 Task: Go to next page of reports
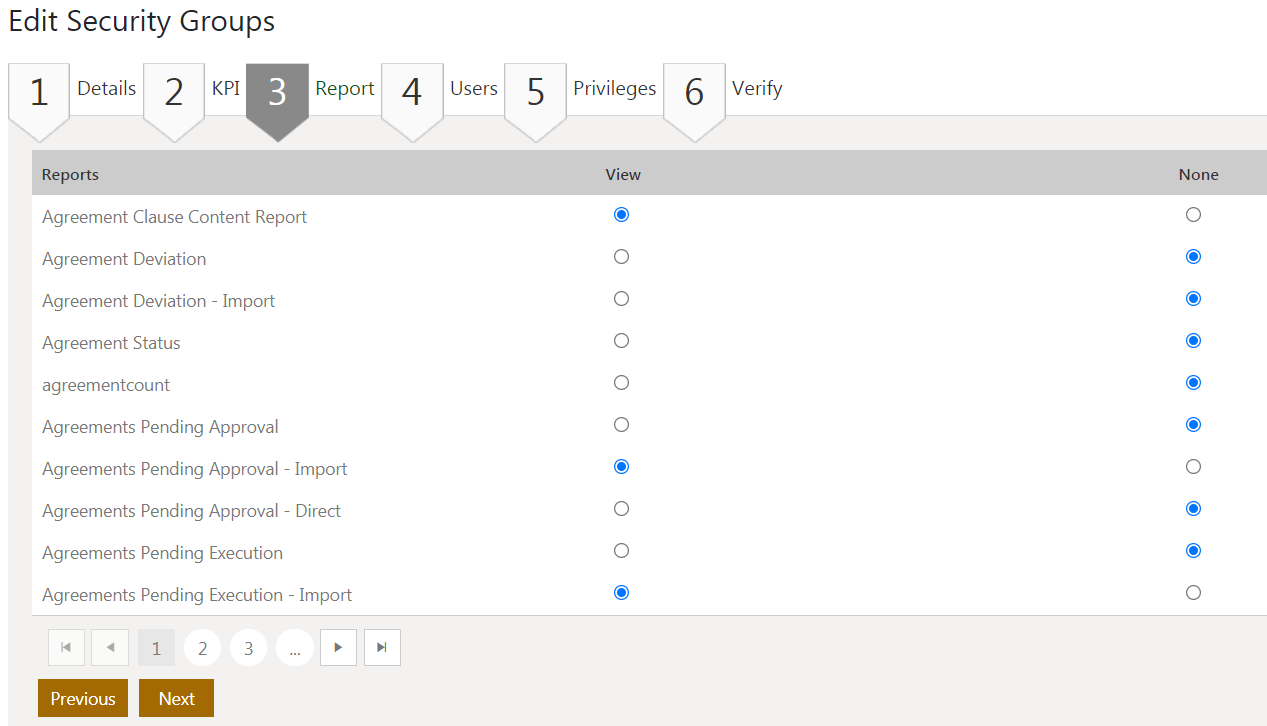click(338, 648)
